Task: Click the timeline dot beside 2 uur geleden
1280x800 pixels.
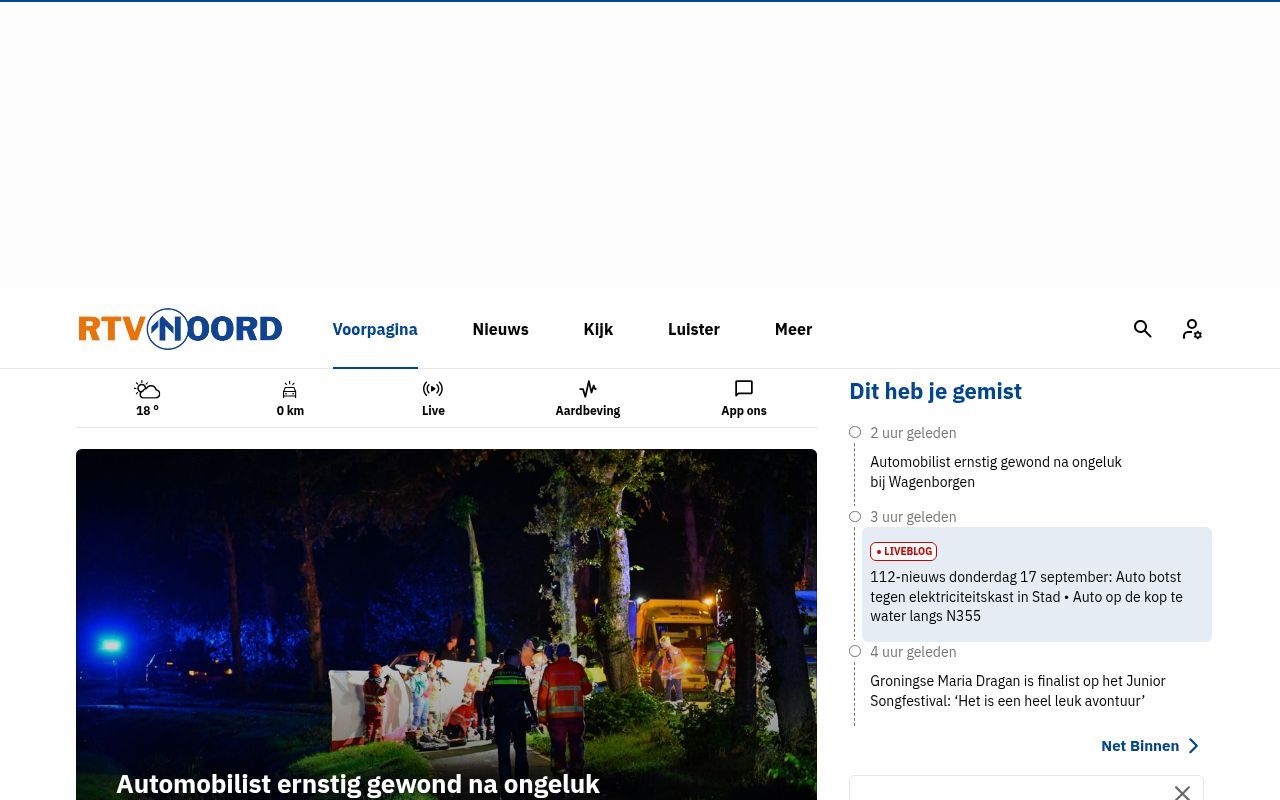Action: (x=855, y=432)
